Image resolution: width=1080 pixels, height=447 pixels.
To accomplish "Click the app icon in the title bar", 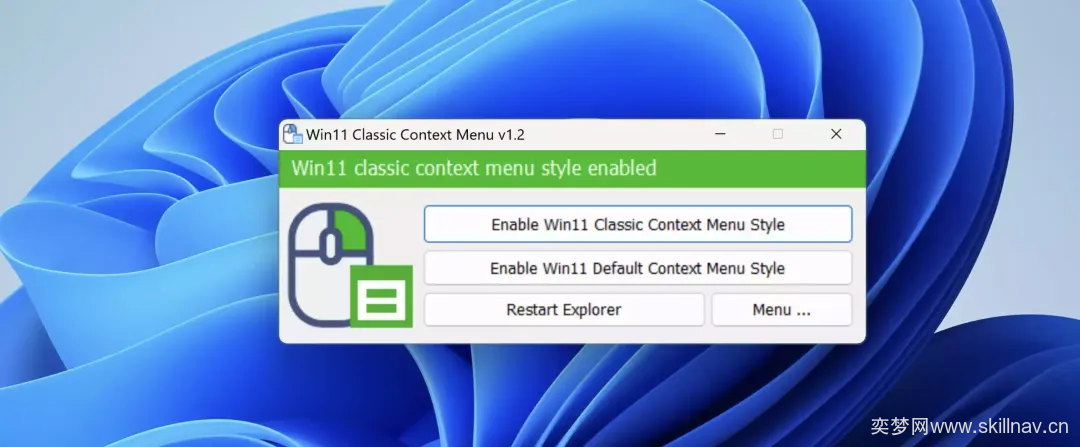I will point(293,134).
